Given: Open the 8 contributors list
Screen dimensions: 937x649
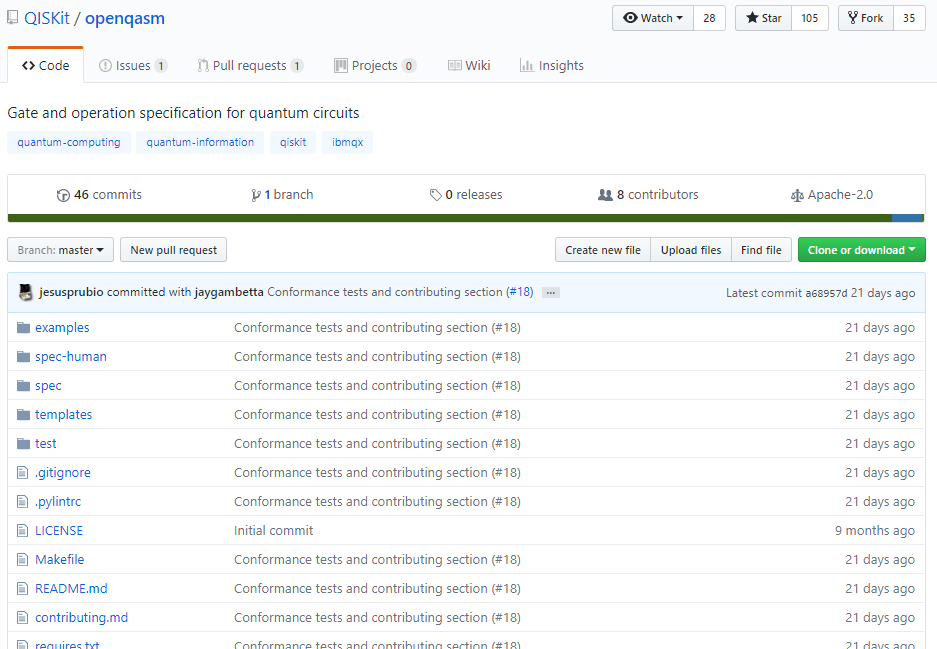Looking at the screenshot, I should [x=648, y=195].
